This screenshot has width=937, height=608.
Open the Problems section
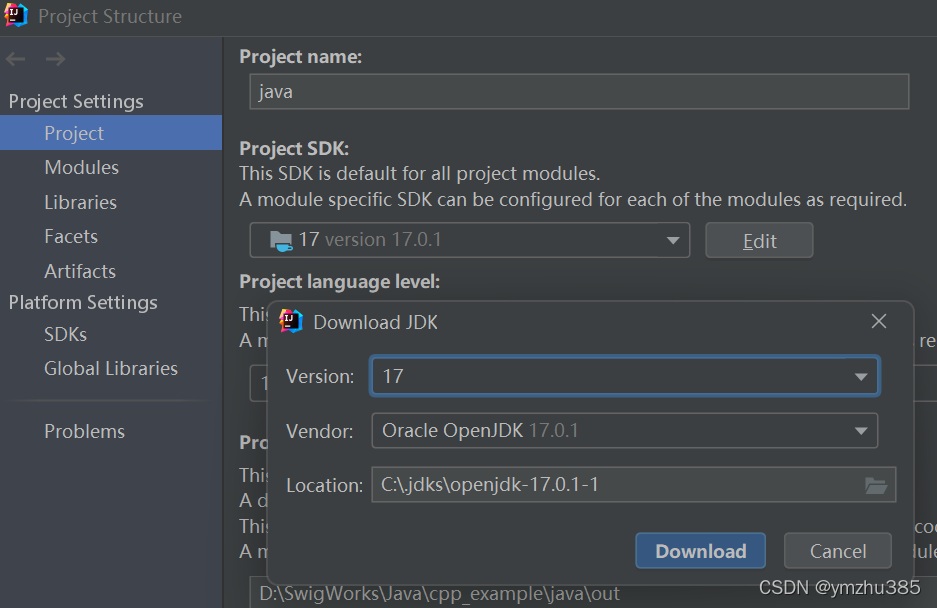pyautogui.click(x=84, y=431)
